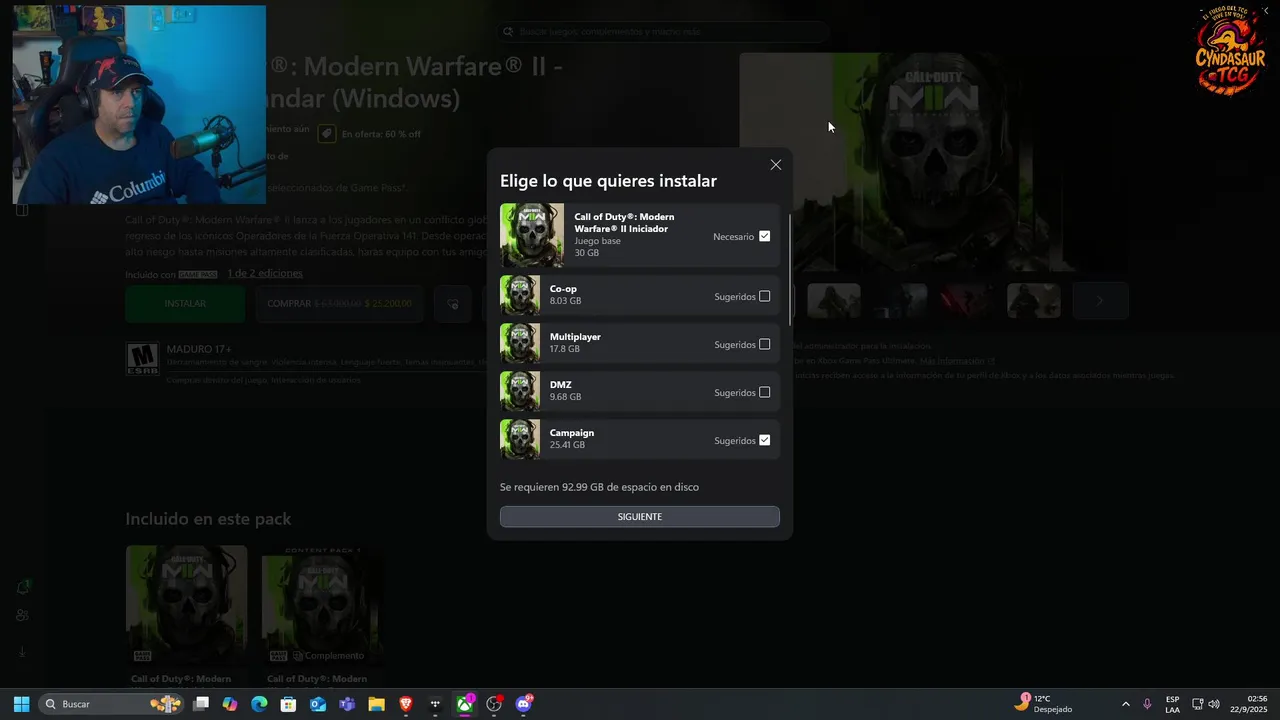Open the weather widget showing 12°C
Screen dimensions: 1280x720
tap(1043, 704)
